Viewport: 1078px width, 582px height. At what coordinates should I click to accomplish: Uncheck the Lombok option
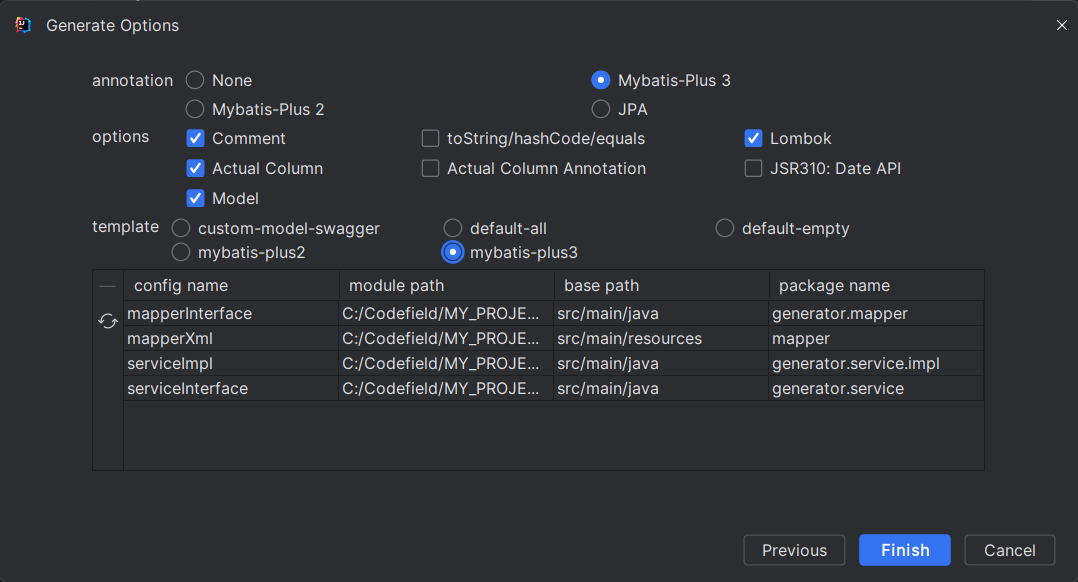754,139
